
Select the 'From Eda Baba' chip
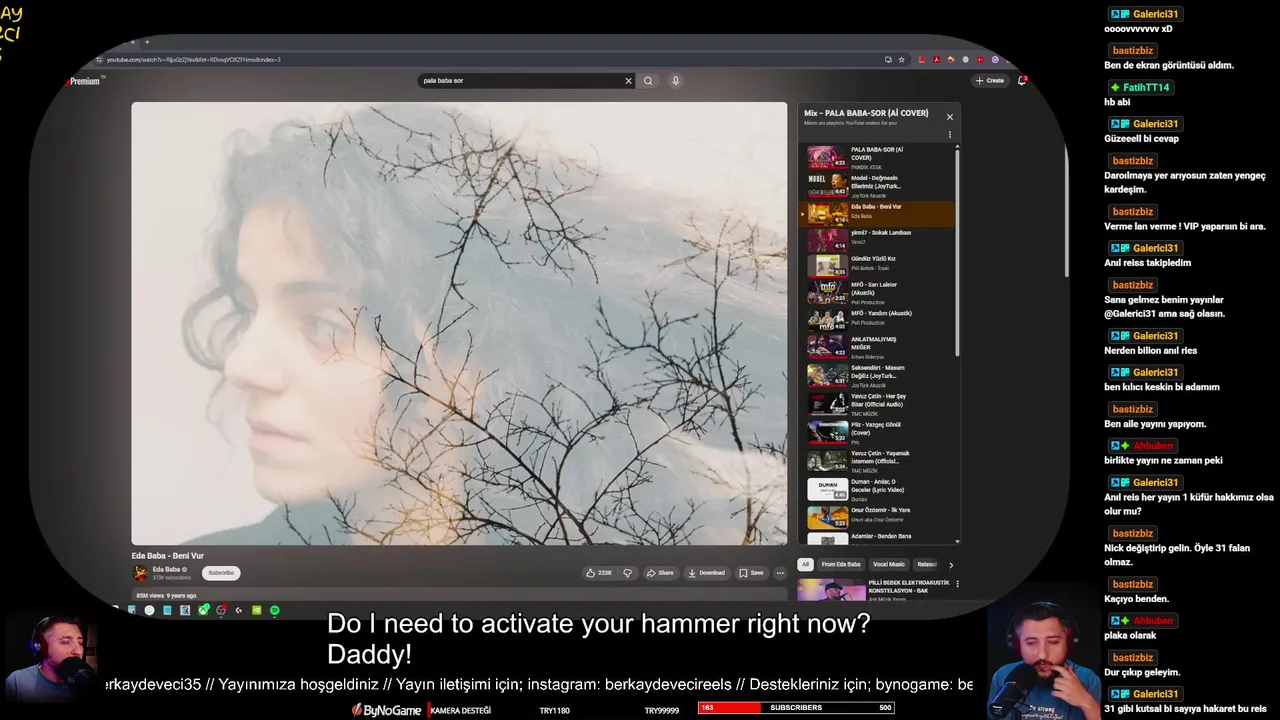coord(841,564)
